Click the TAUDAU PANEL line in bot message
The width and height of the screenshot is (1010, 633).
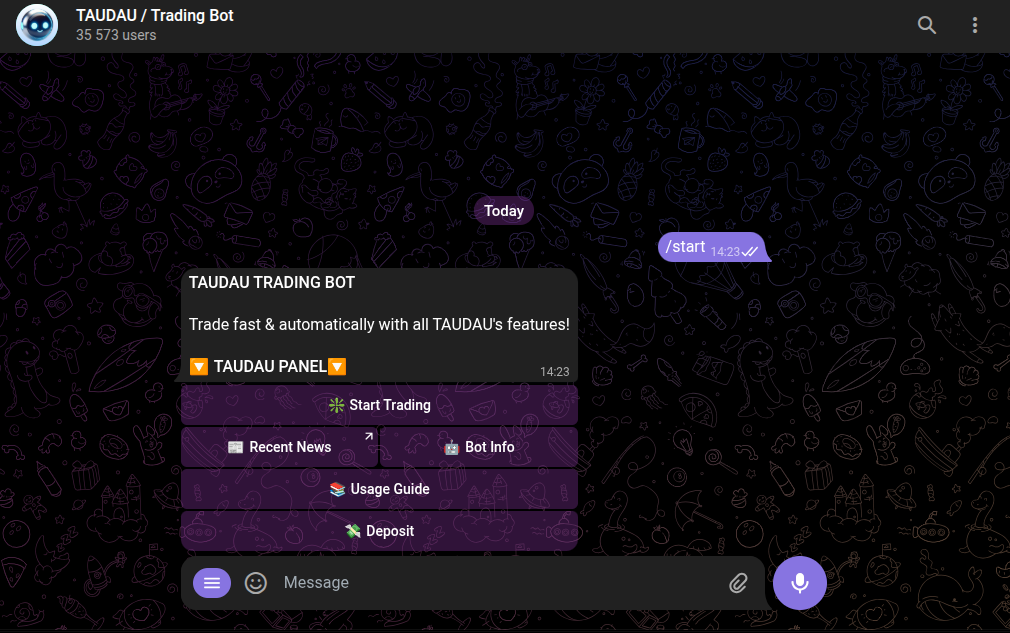click(268, 366)
